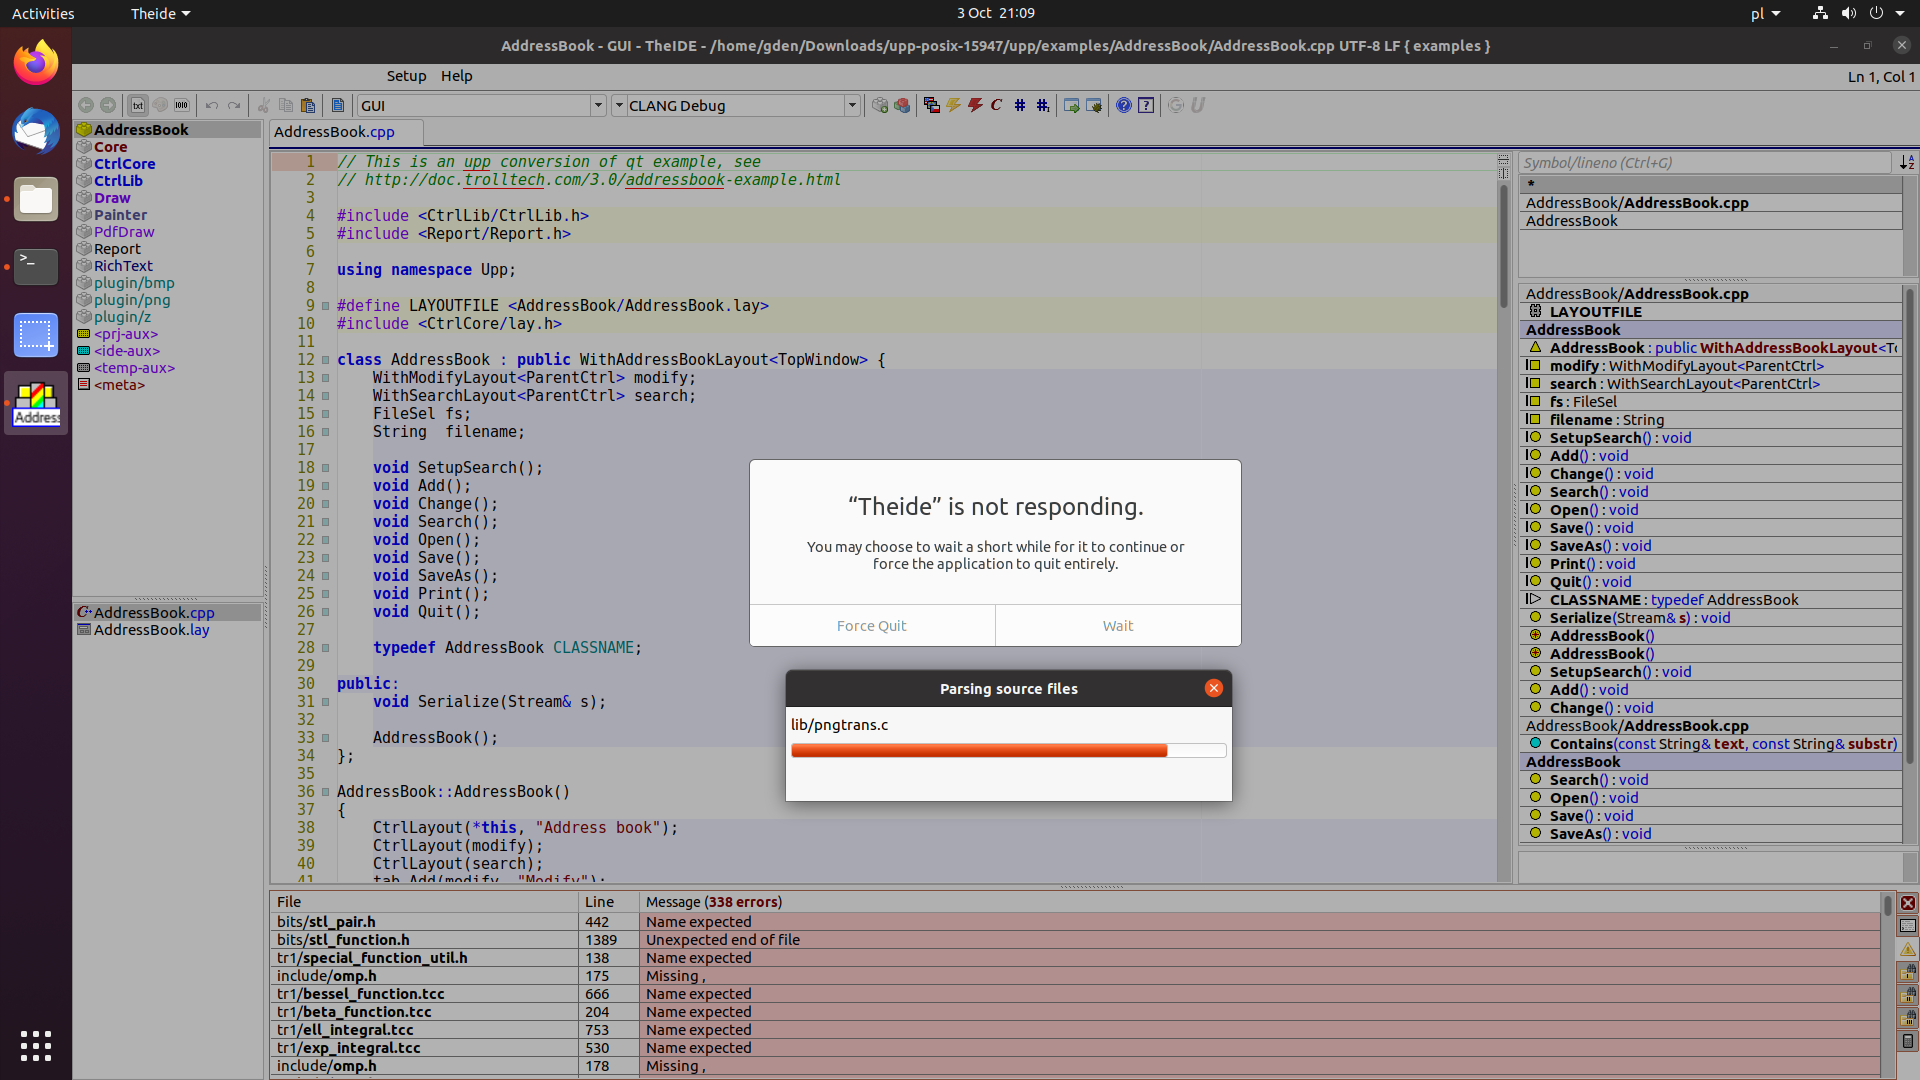Image resolution: width=1920 pixels, height=1080 pixels.
Task: Click the blue question circle help icon
Action: pos(1124,105)
